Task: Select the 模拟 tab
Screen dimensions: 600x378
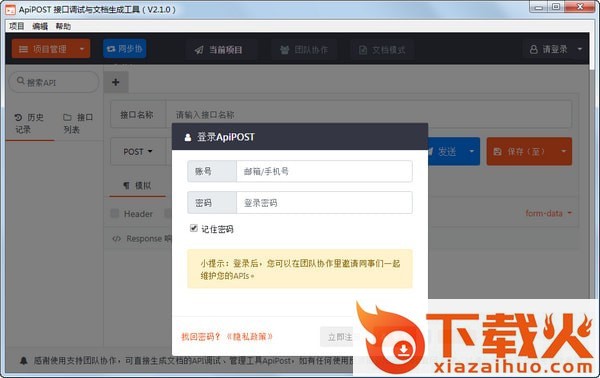Action: coord(137,186)
